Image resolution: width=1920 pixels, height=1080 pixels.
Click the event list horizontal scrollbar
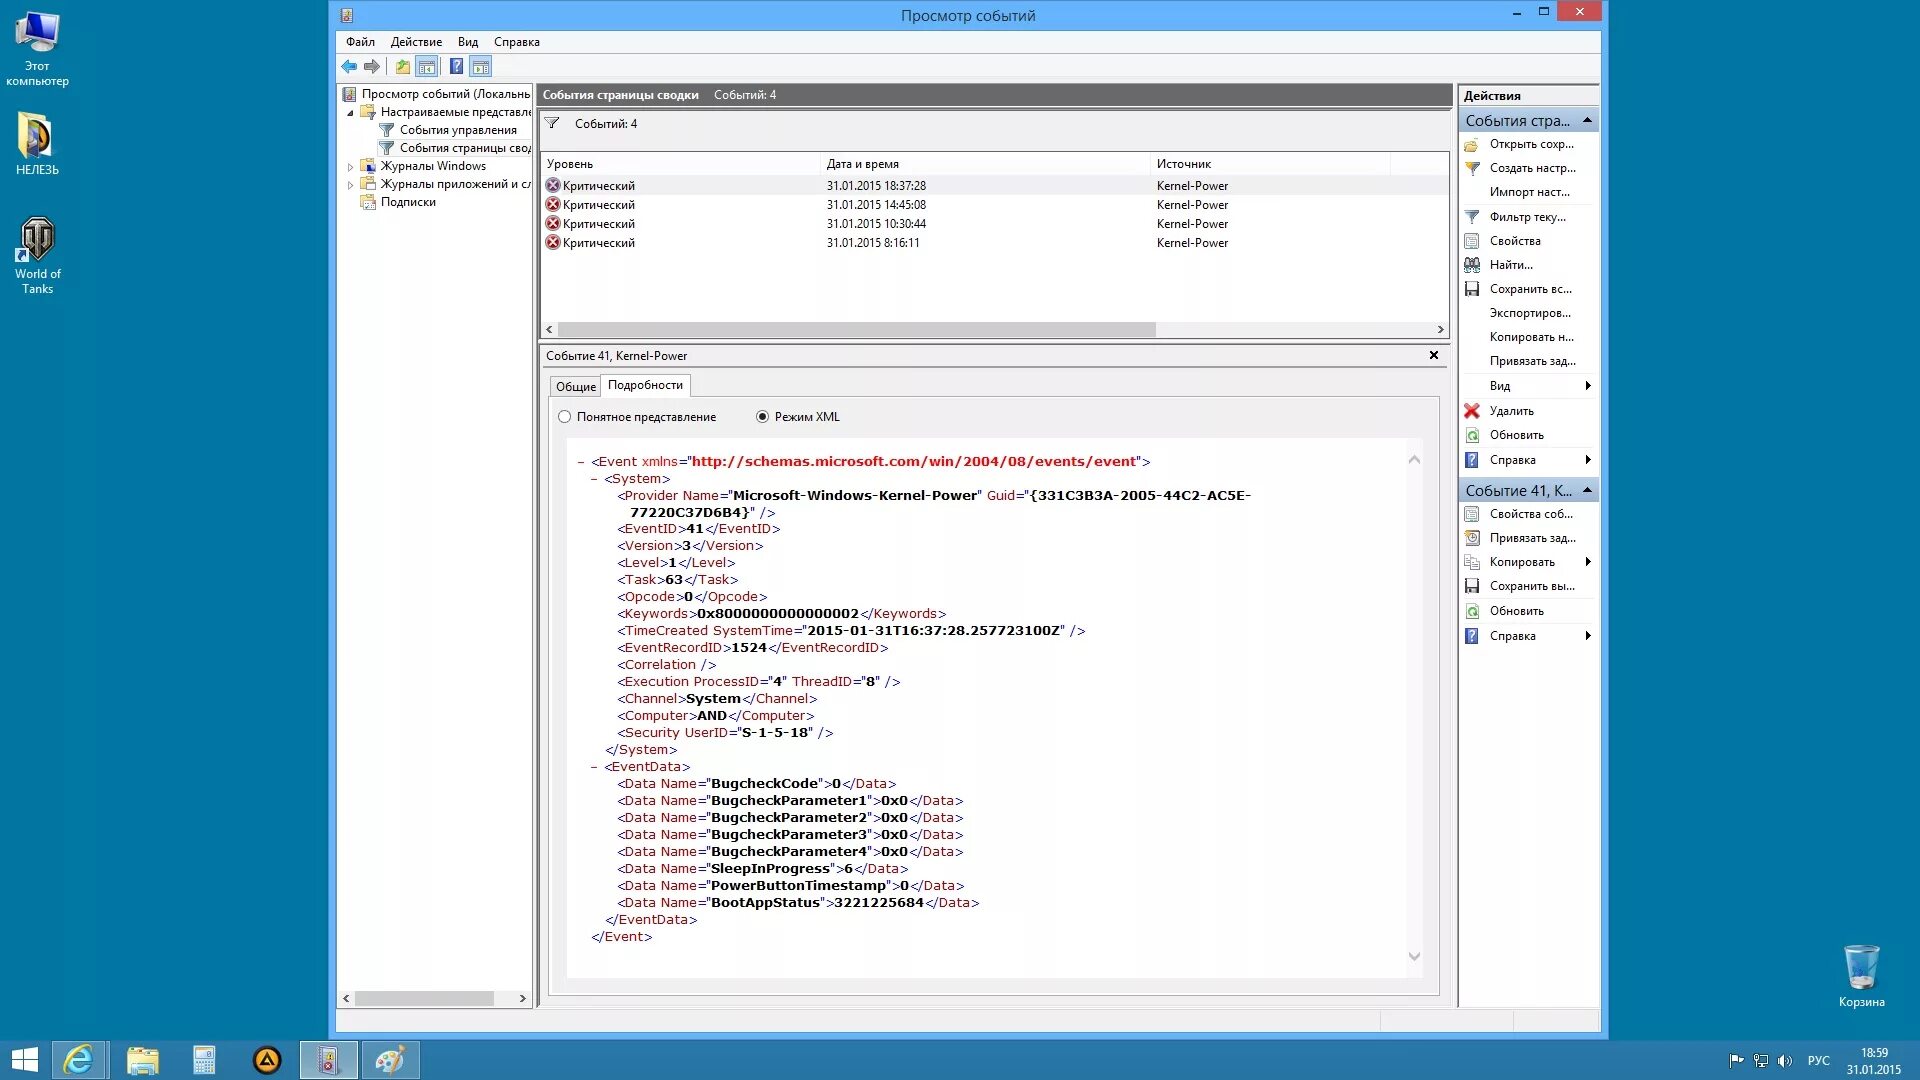[856, 329]
